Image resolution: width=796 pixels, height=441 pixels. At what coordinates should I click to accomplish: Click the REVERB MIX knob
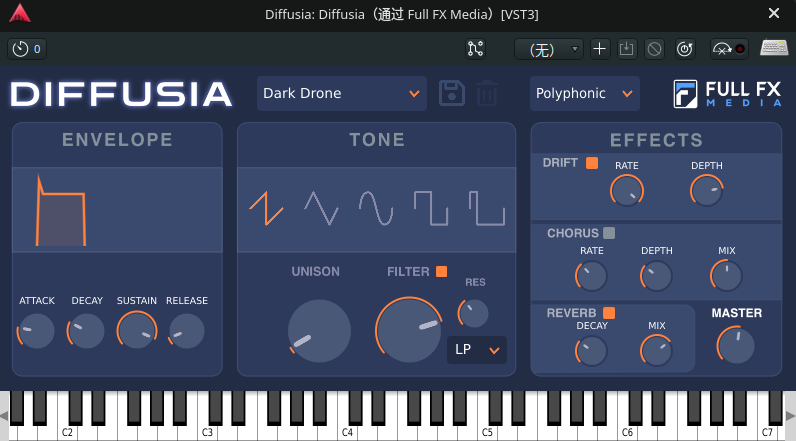656,351
